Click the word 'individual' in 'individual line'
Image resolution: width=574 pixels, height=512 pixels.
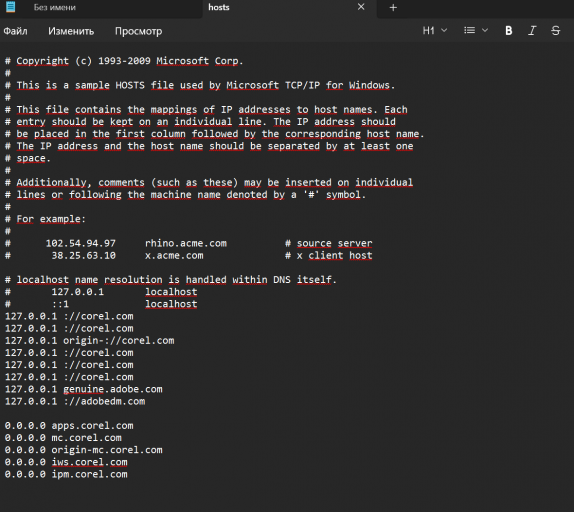pyautogui.click(x=203, y=122)
